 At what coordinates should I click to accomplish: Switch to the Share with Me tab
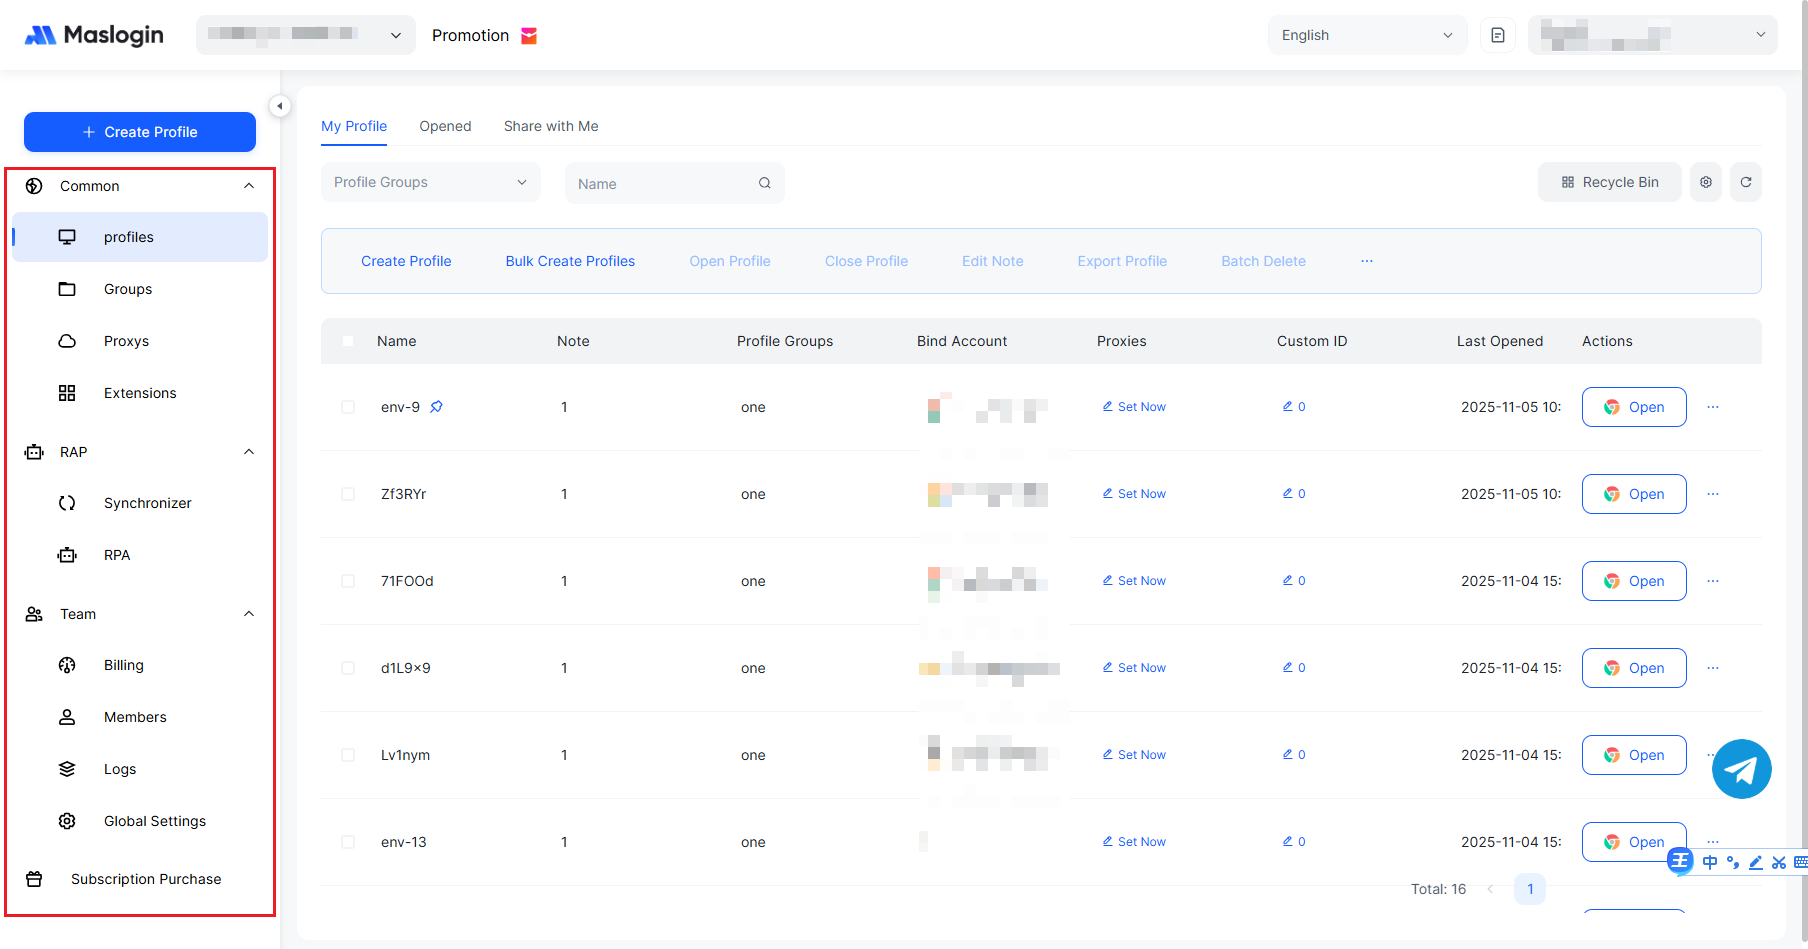[551, 126]
